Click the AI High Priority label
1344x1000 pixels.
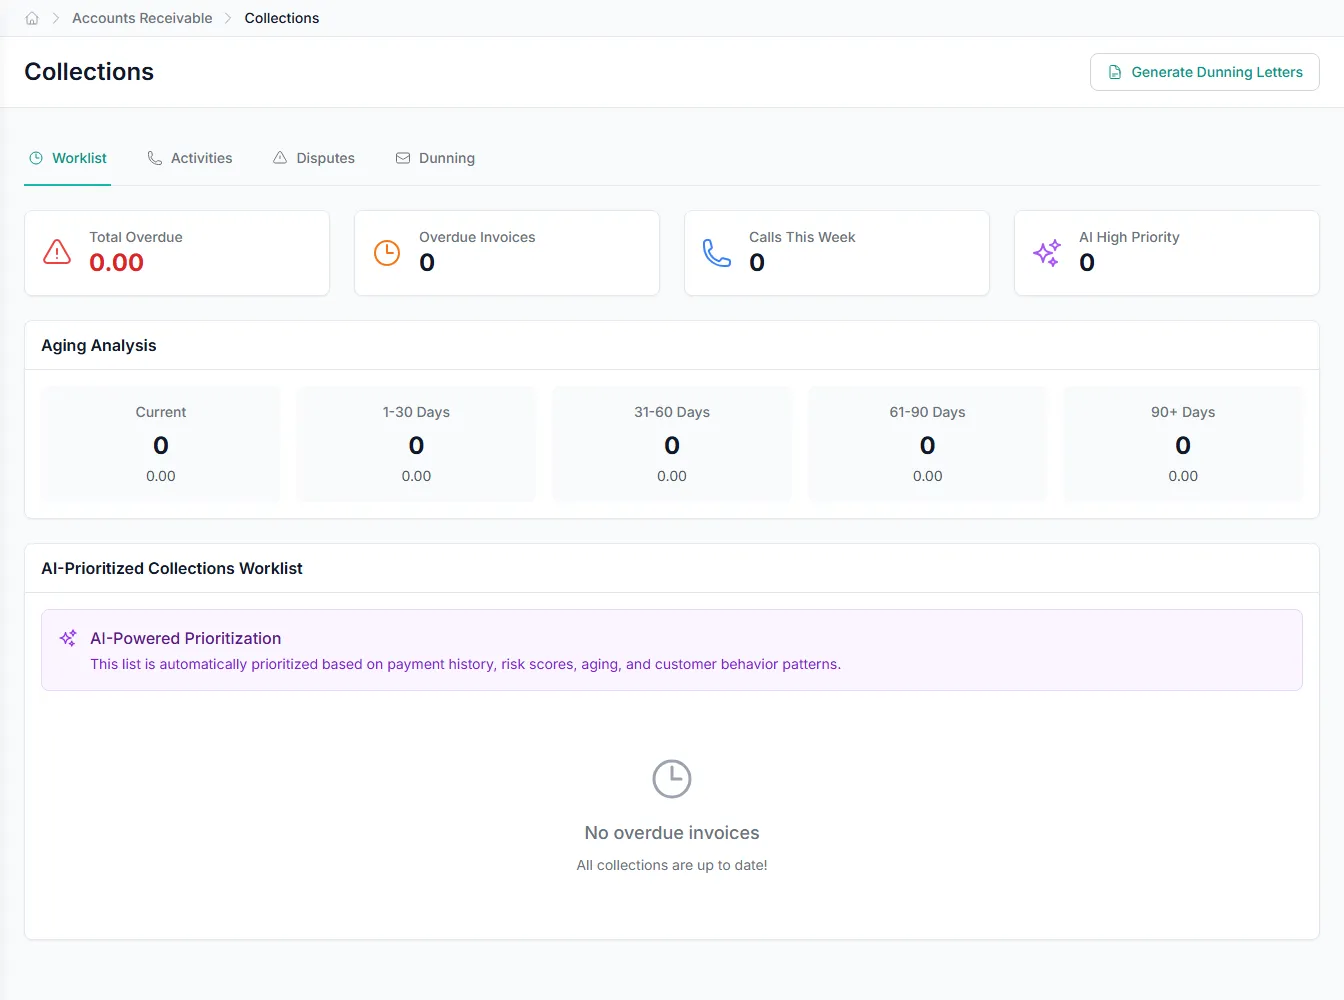tap(1129, 237)
